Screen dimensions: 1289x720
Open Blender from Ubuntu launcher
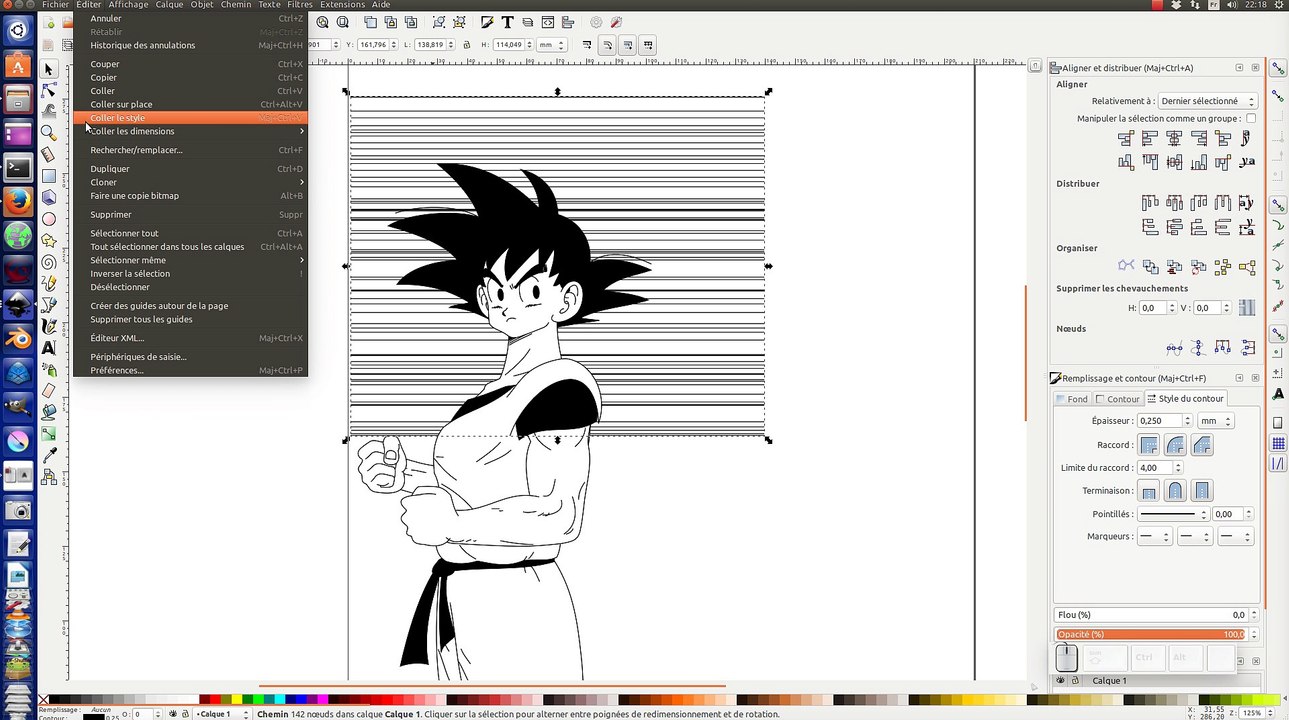18,338
